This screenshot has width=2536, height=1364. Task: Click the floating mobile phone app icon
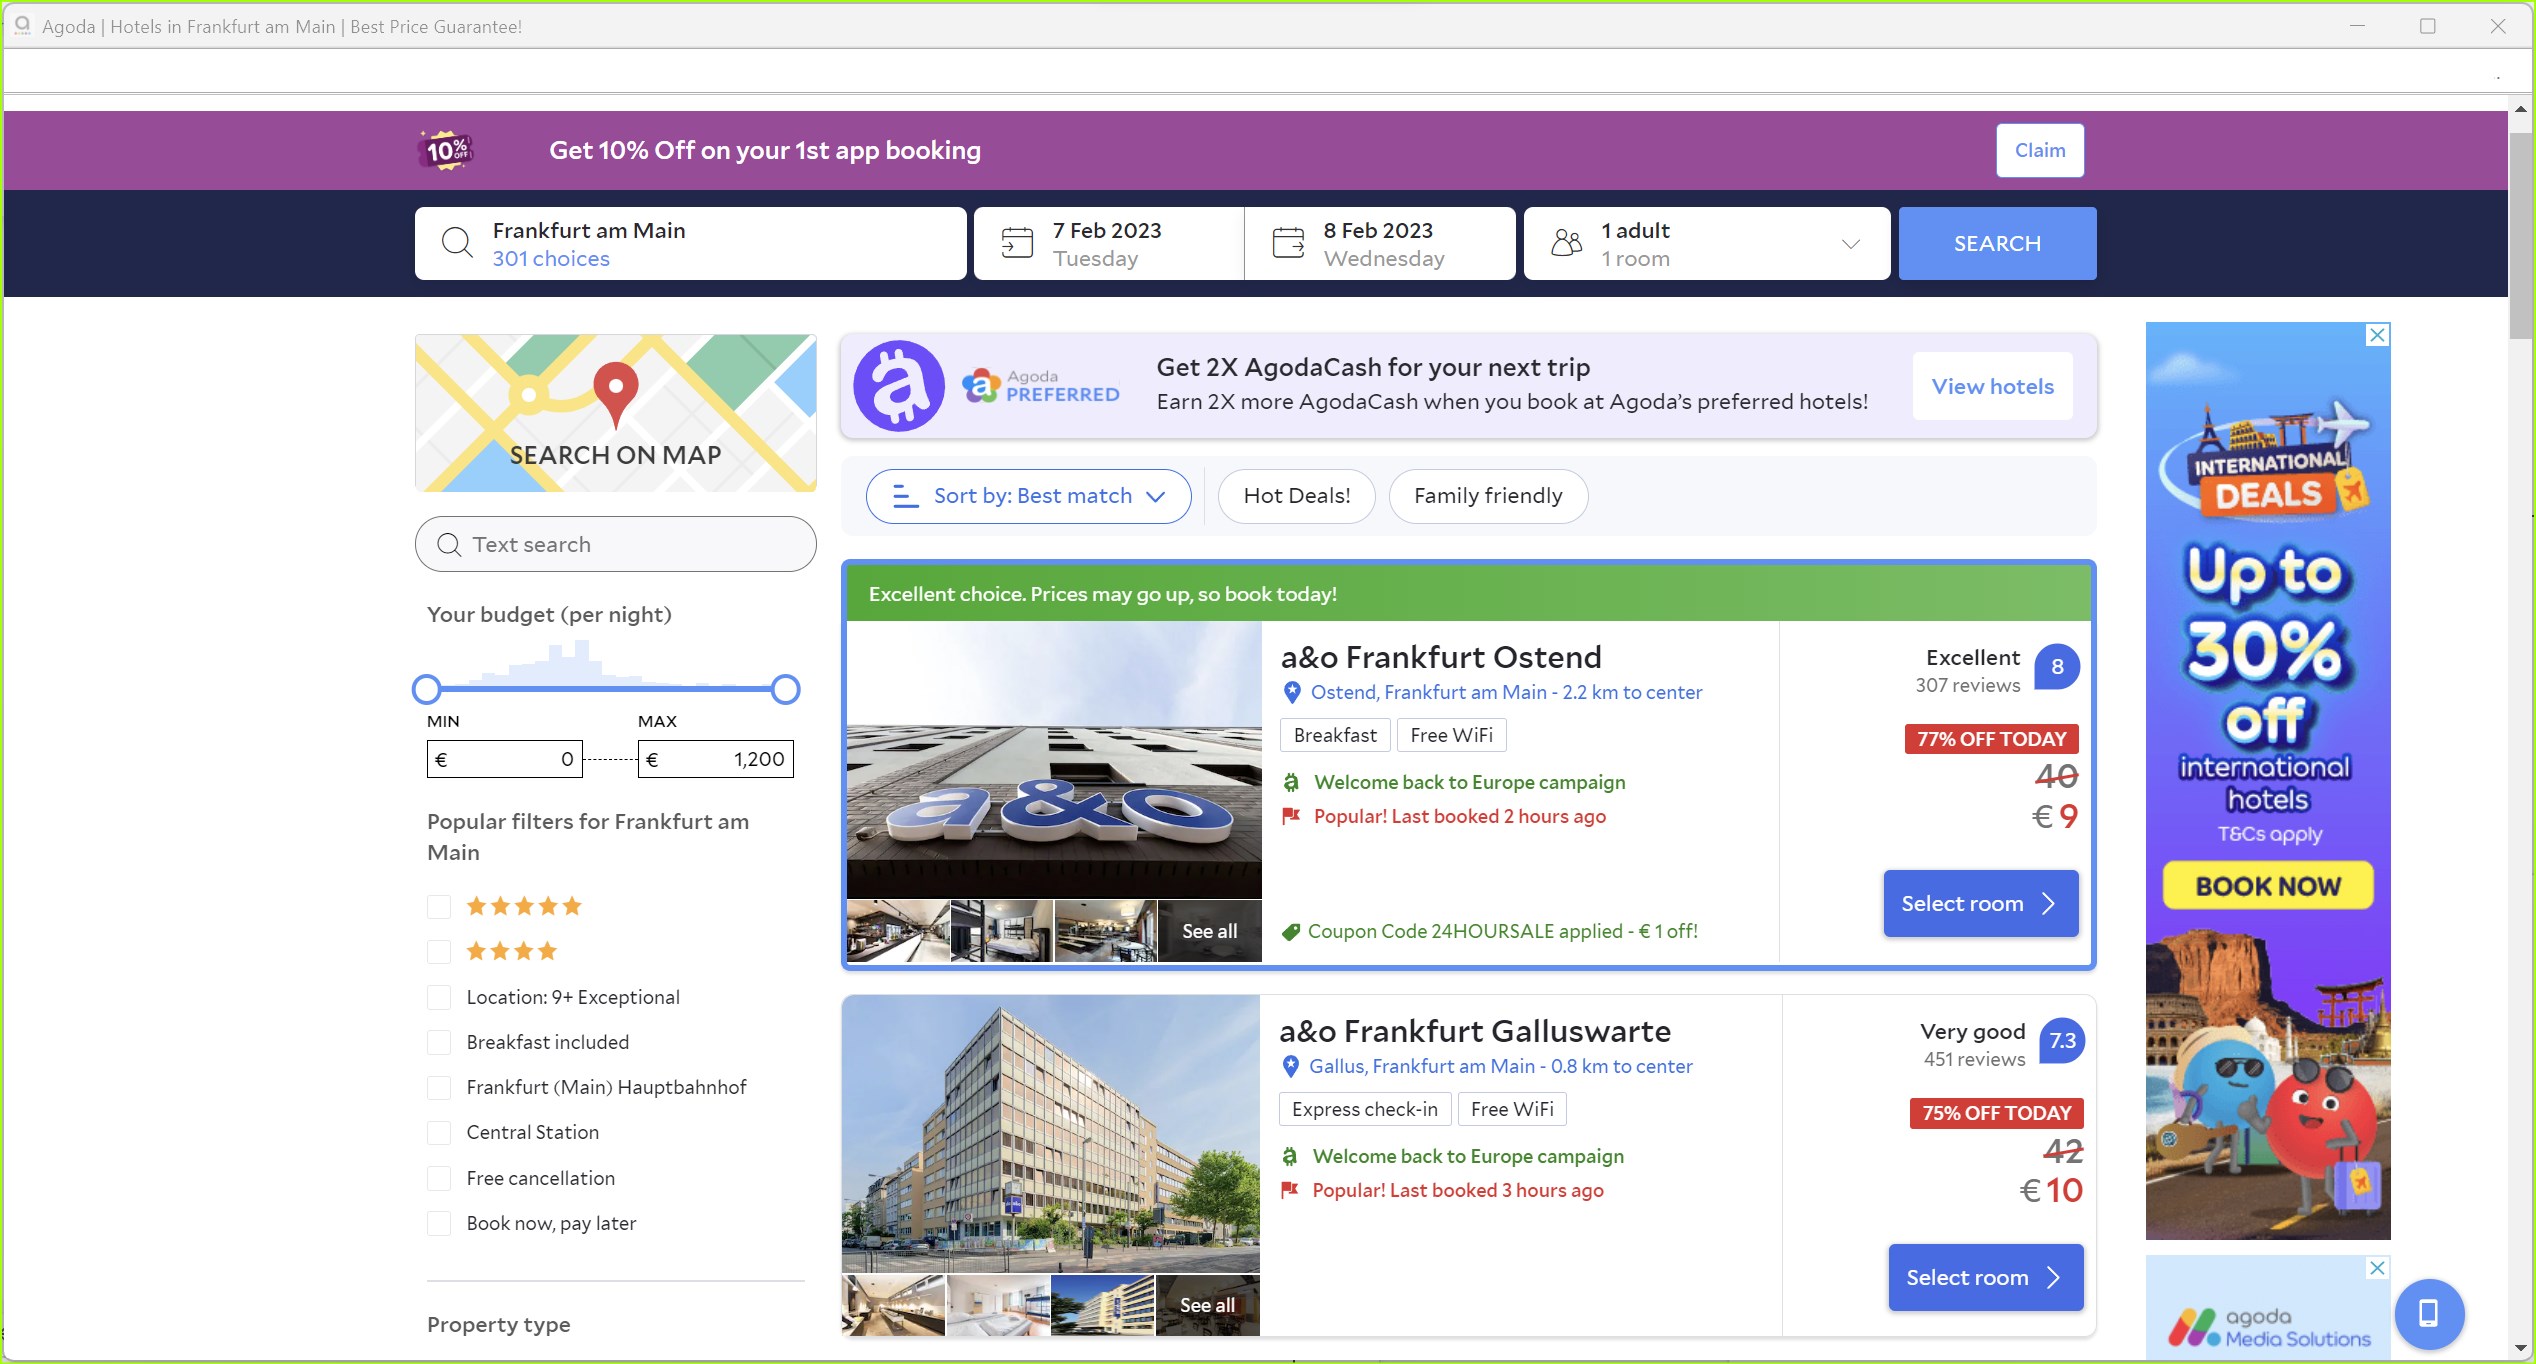point(2428,1313)
